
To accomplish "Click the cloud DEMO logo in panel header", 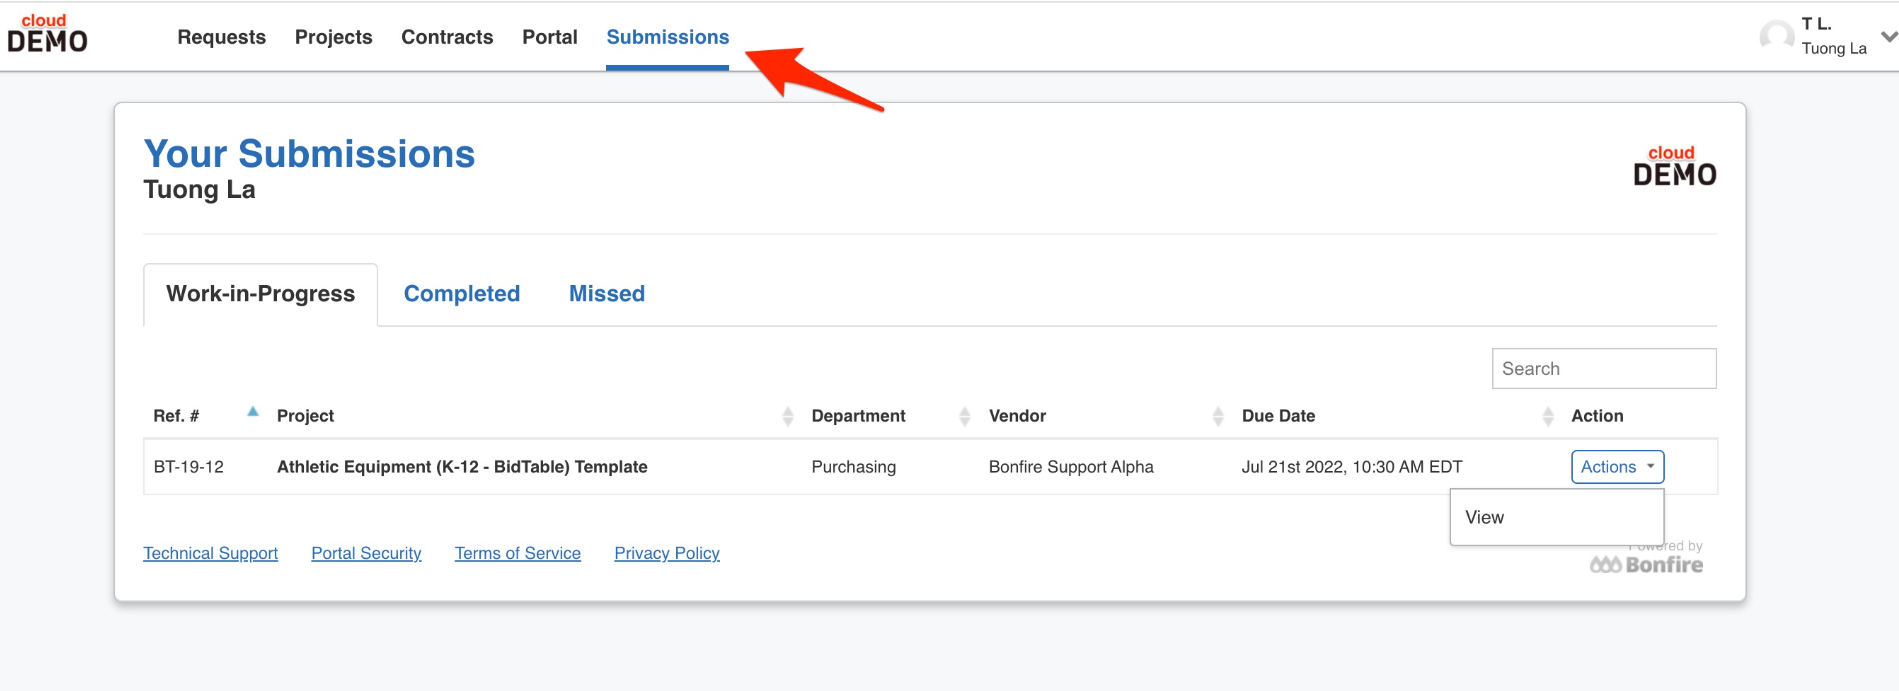I will coord(1675,166).
